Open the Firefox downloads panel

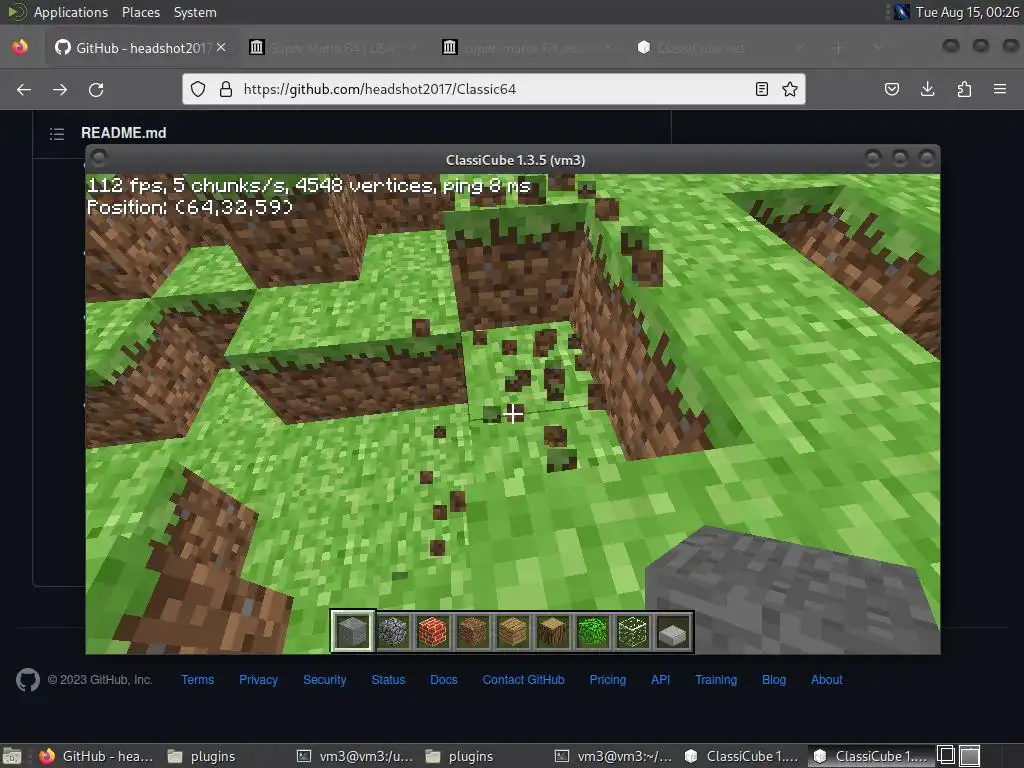coord(927,89)
